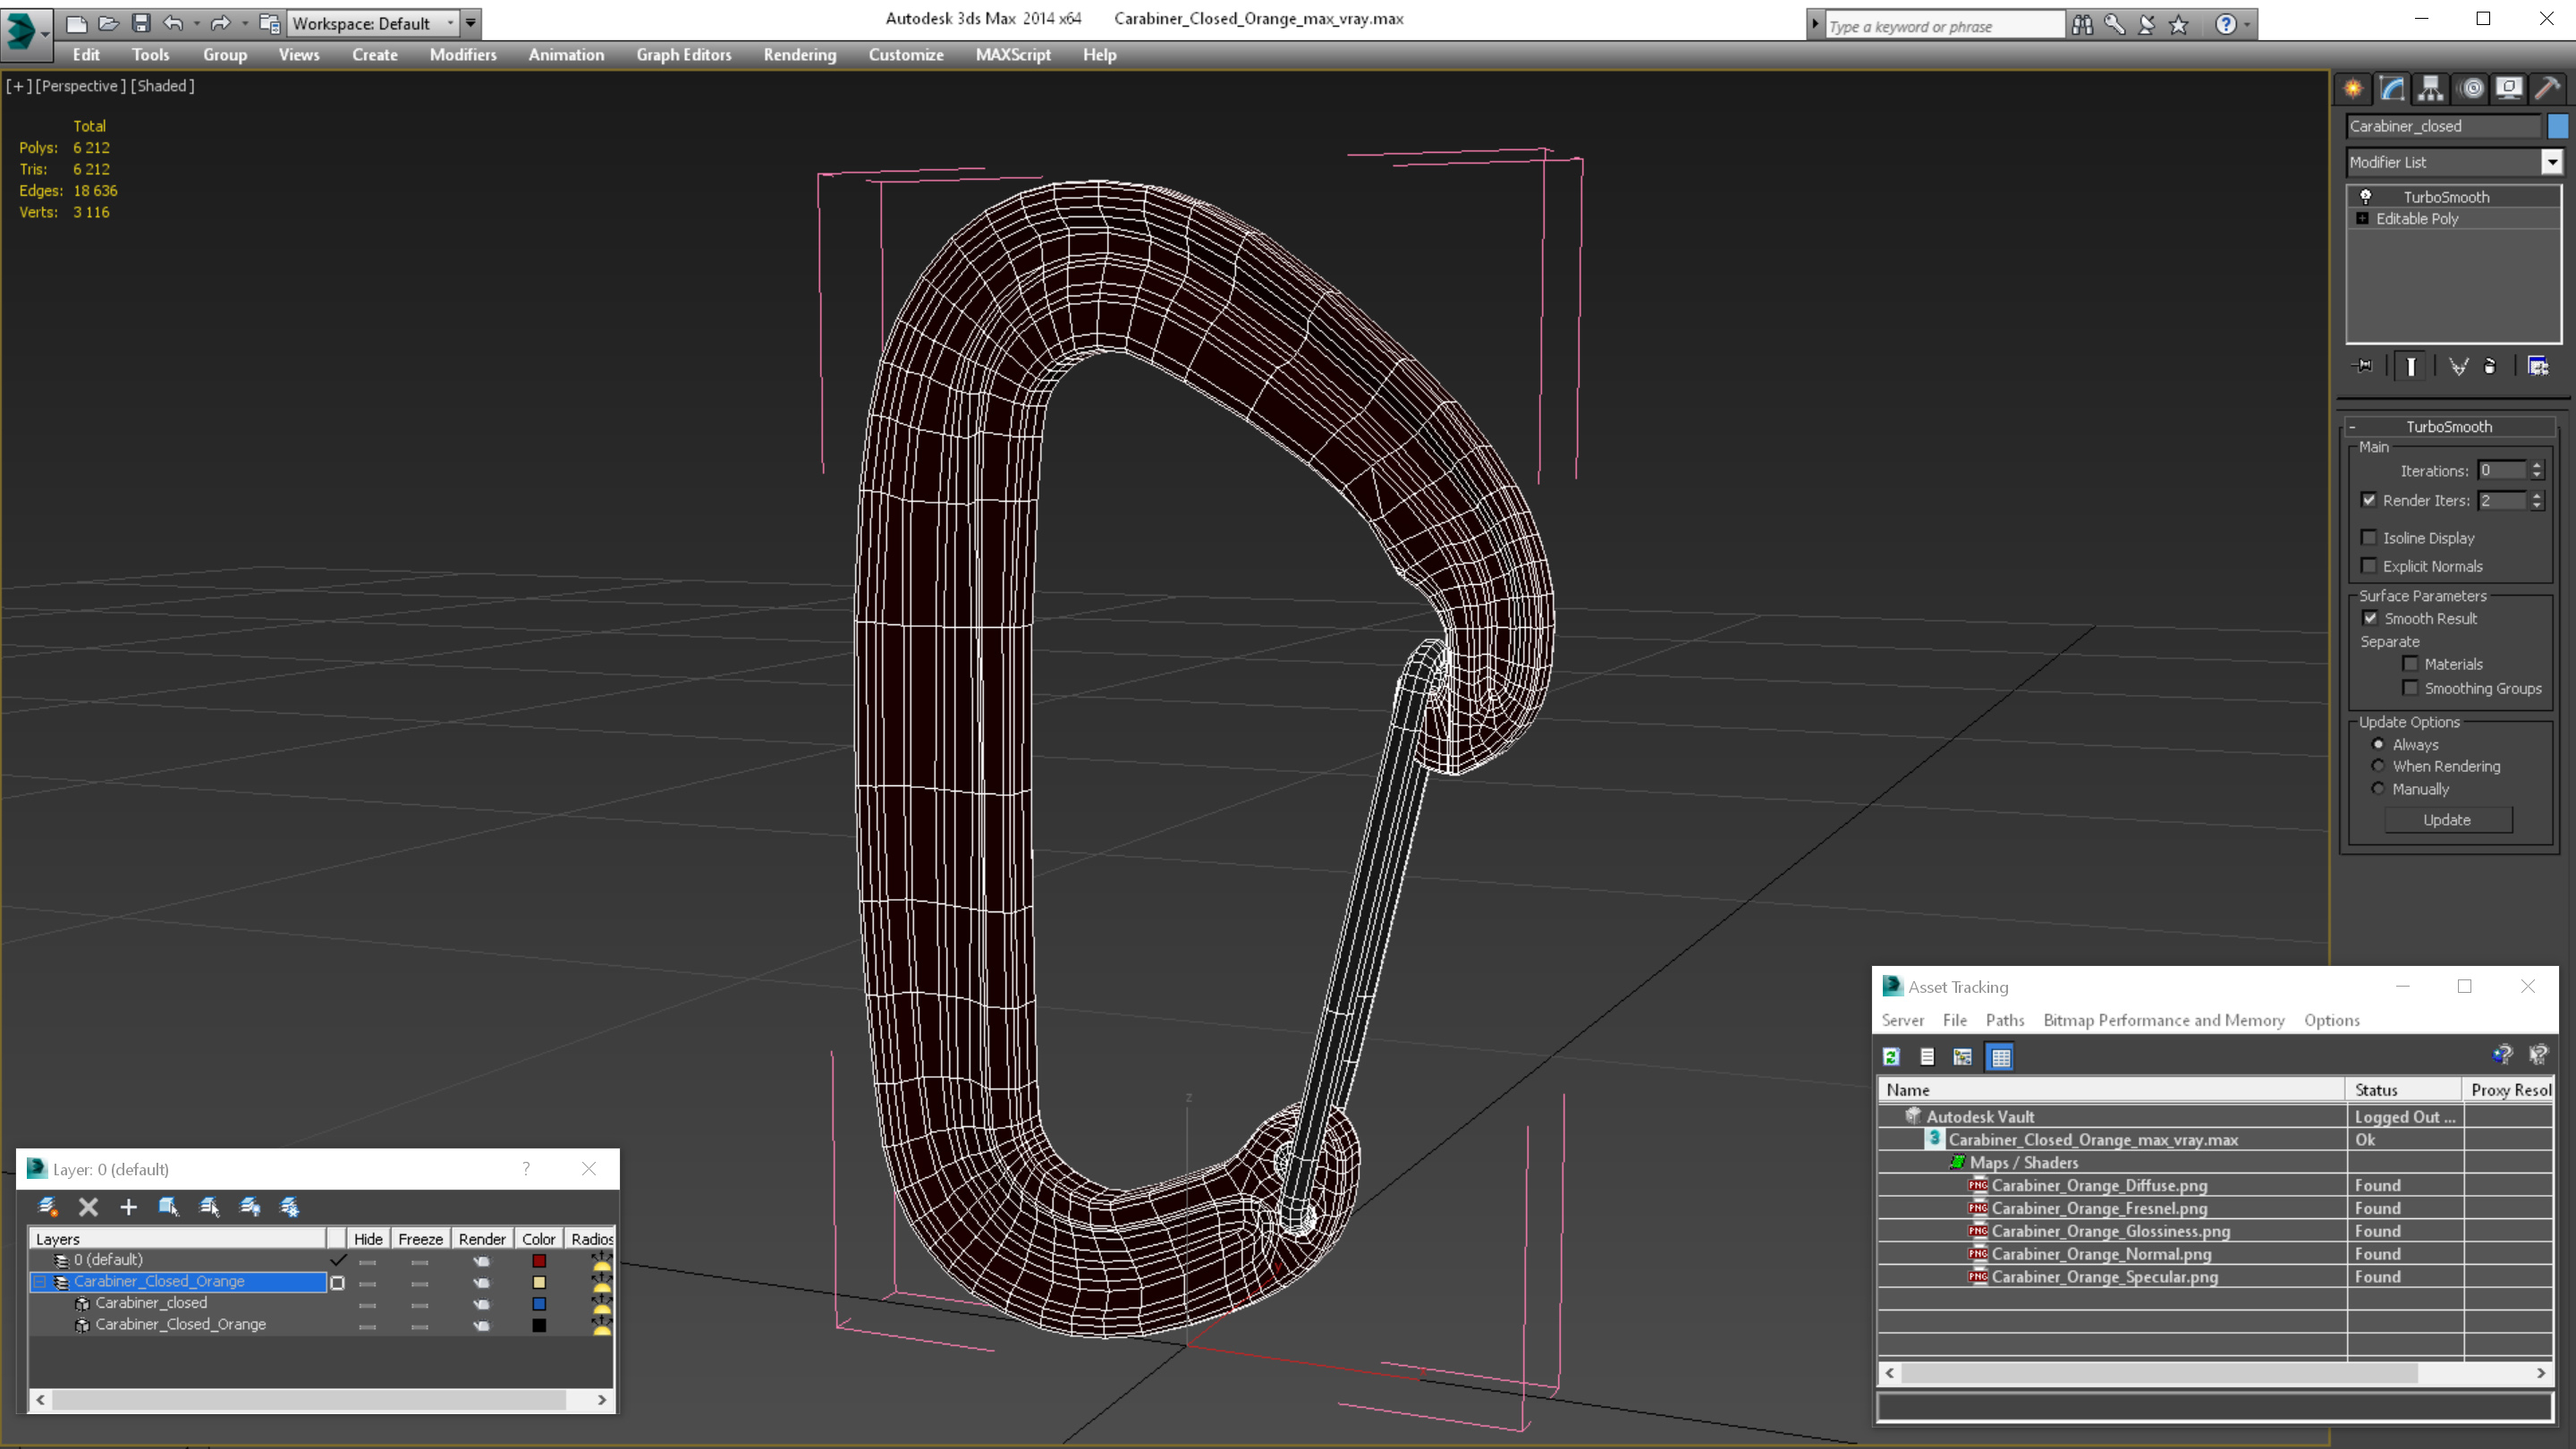Open the Utilities command panel tab
Viewport: 2576px width, 1449px height.
point(2548,88)
